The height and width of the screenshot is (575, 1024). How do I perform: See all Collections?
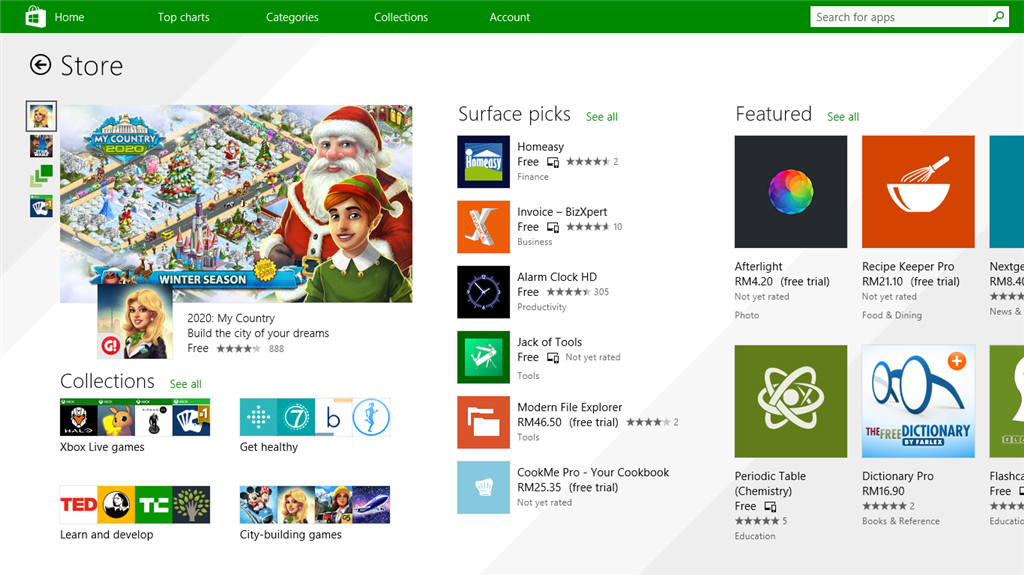pos(185,384)
